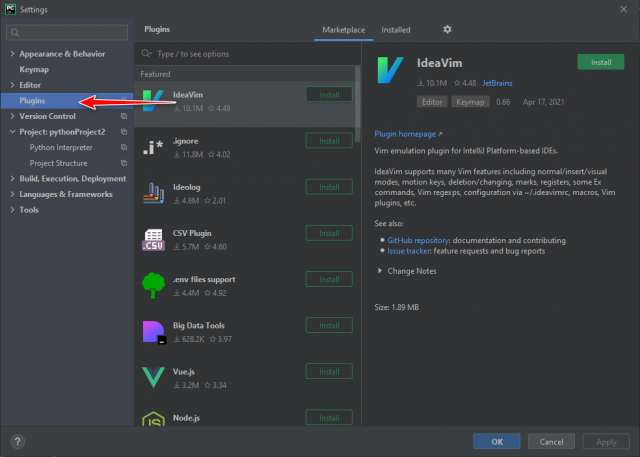Select Keymap in settings tree
Screen dimensions: 640x457
click(34, 69)
